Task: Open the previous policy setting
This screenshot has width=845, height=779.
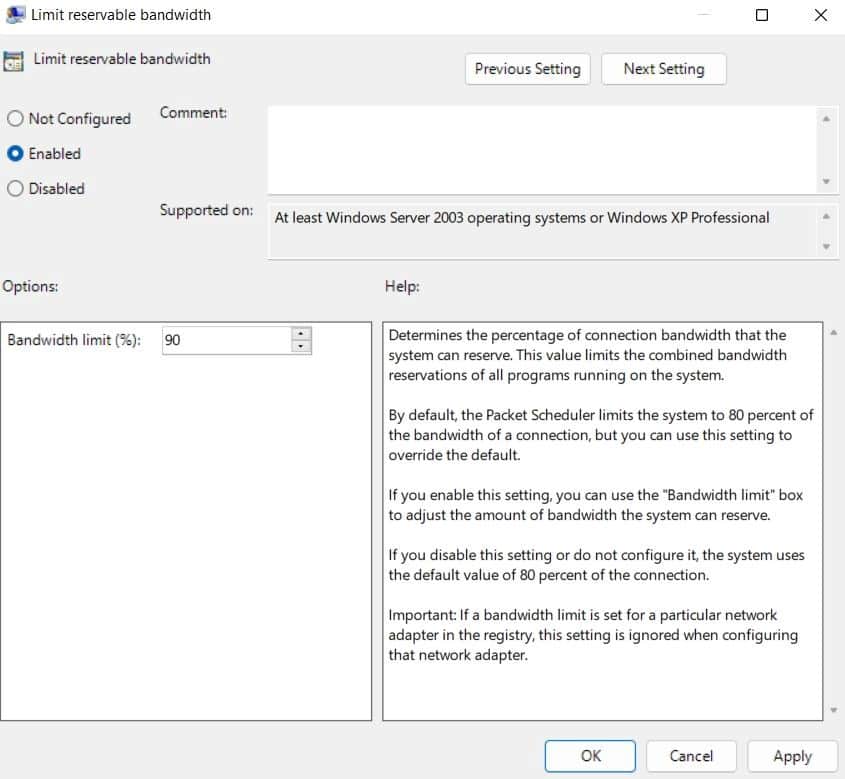Action: pos(527,69)
